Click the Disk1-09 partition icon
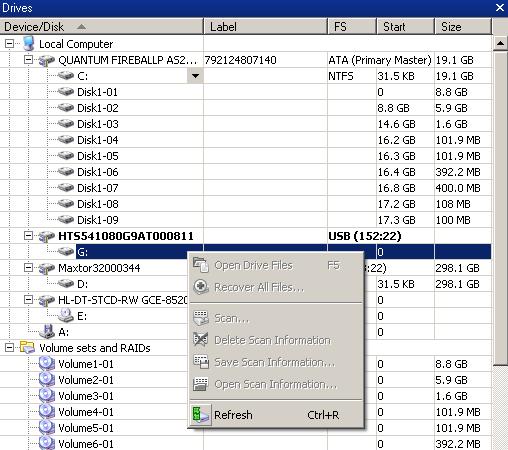The width and height of the screenshot is (508, 450). click(66, 220)
